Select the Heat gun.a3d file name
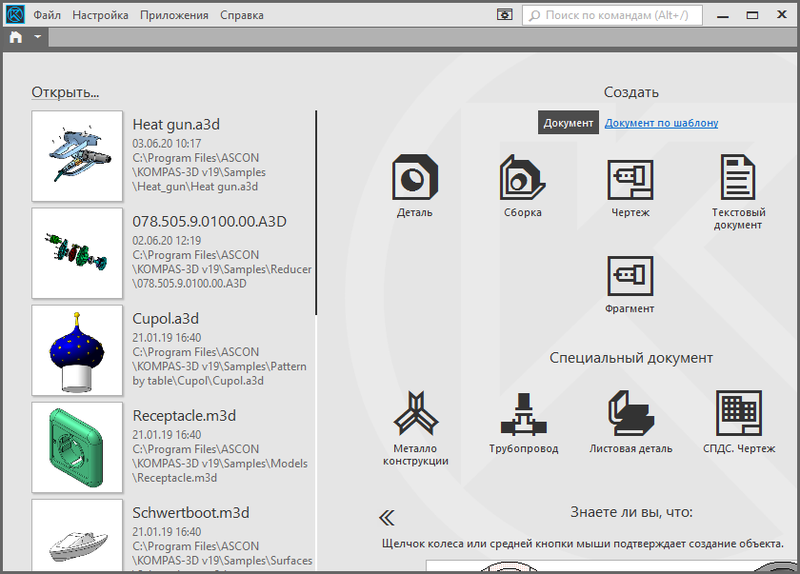The width and height of the screenshot is (800, 574). point(176,124)
